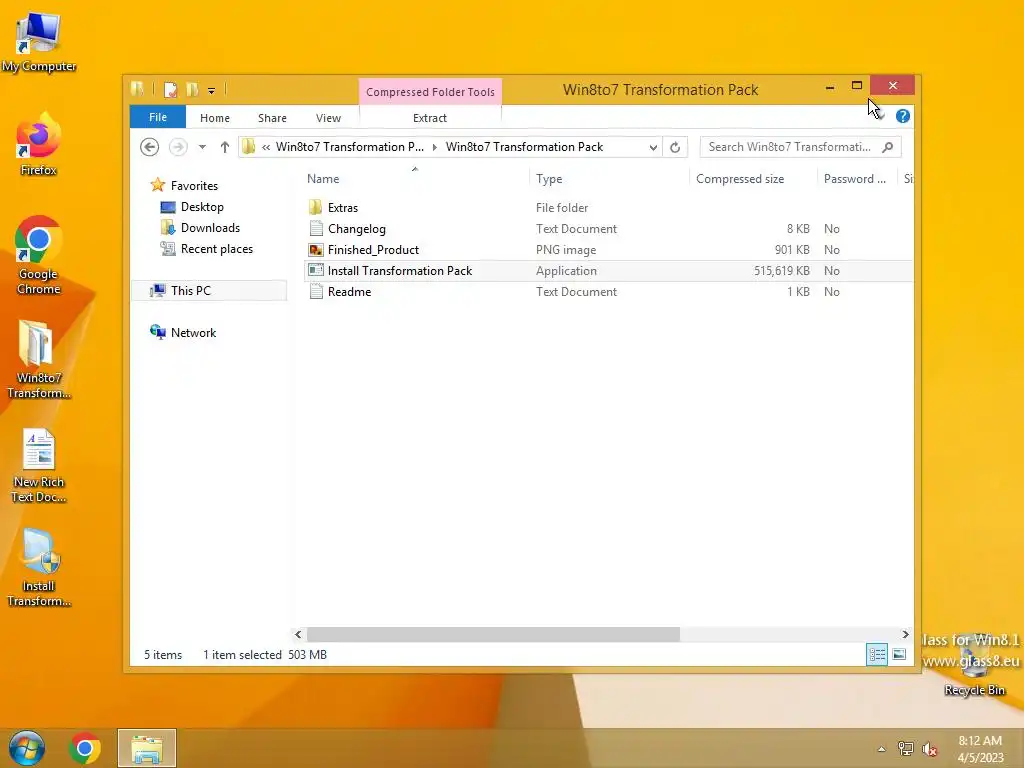This screenshot has height=768, width=1024.
Task: Click the taskbar clock showing 8:12 AM
Action: pos(980,749)
